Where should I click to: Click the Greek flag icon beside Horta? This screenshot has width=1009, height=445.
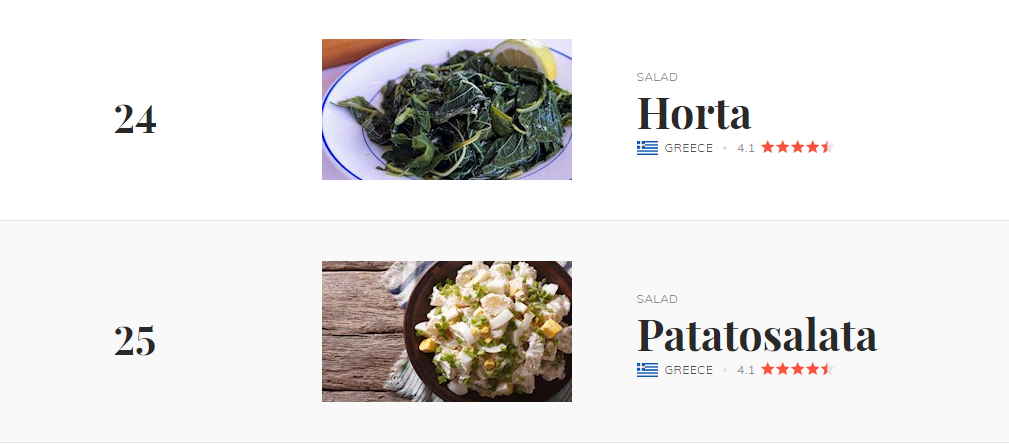pyautogui.click(x=647, y=148)
